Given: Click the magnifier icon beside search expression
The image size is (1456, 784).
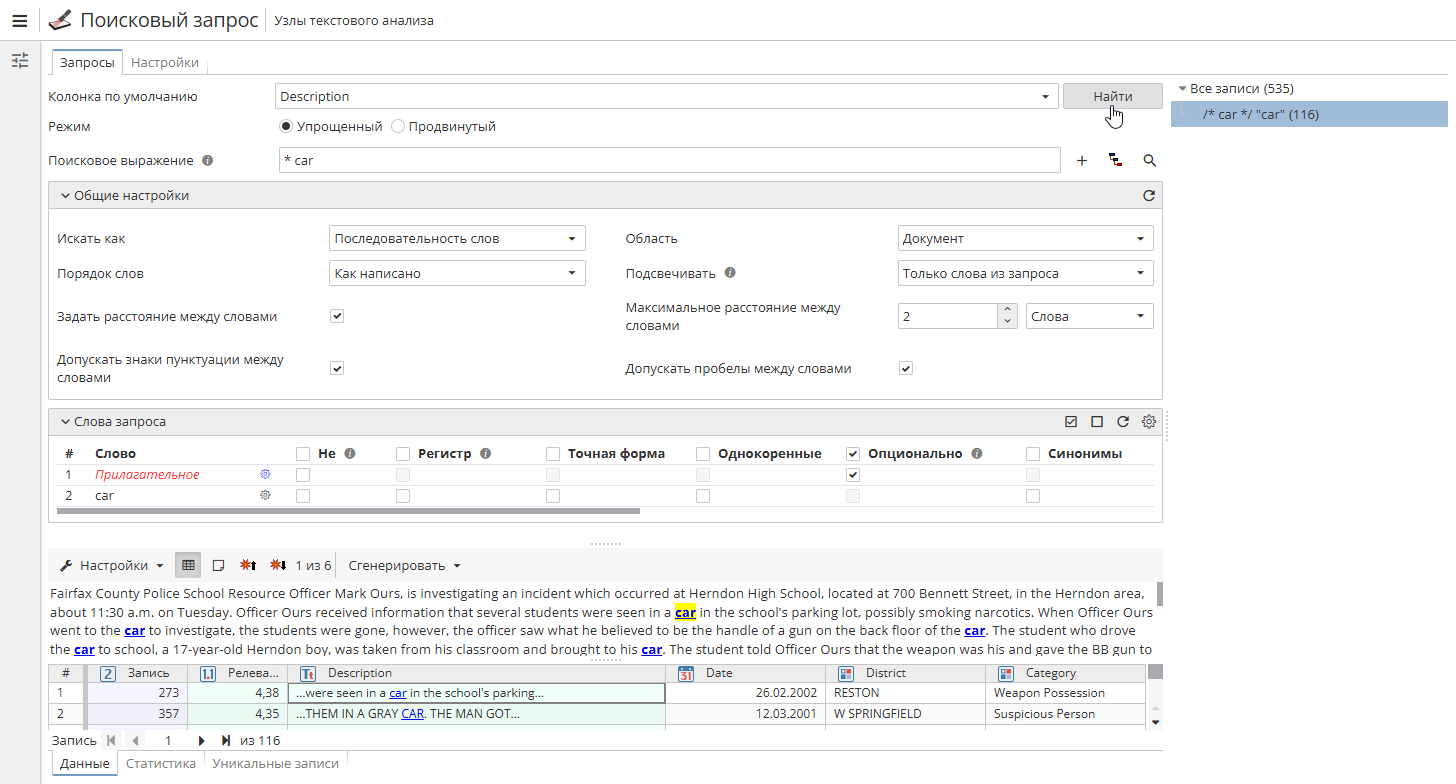Looking at the screenshot, I should tap(1149, 160).
